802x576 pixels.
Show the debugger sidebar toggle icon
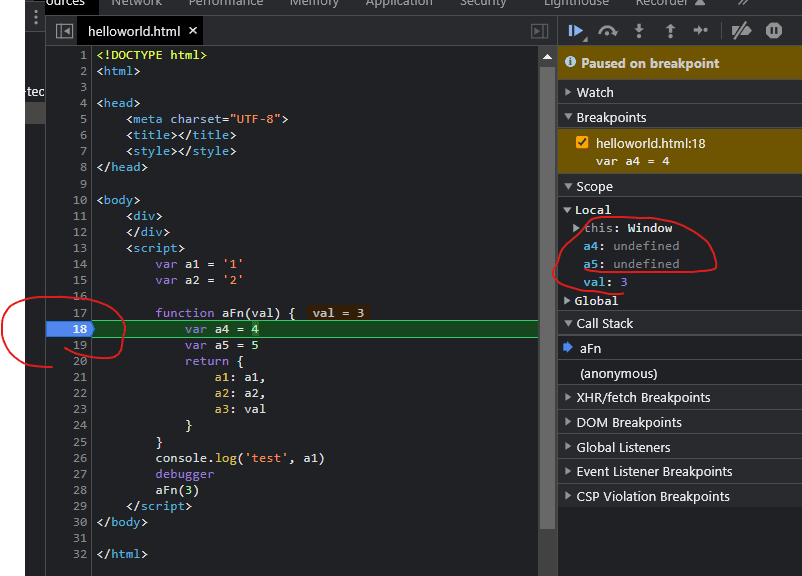pyautogui.click(x=539, y=32)
